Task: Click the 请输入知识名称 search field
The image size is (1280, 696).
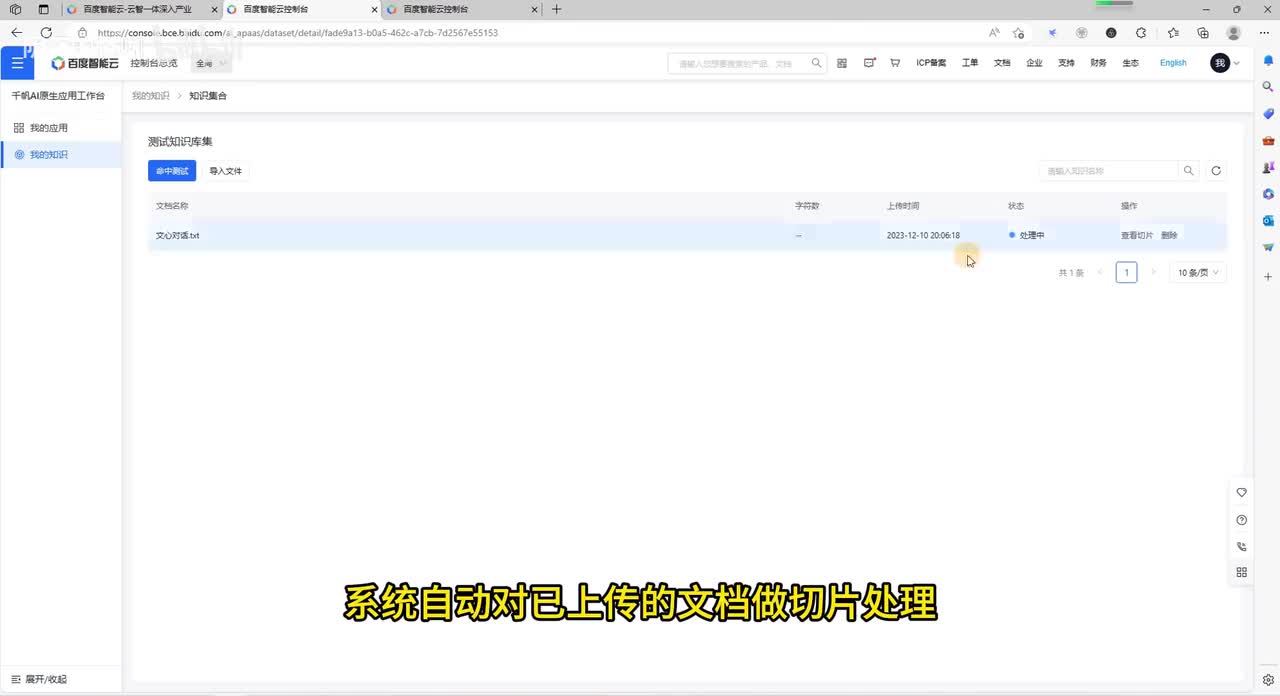Action: 1108,171
